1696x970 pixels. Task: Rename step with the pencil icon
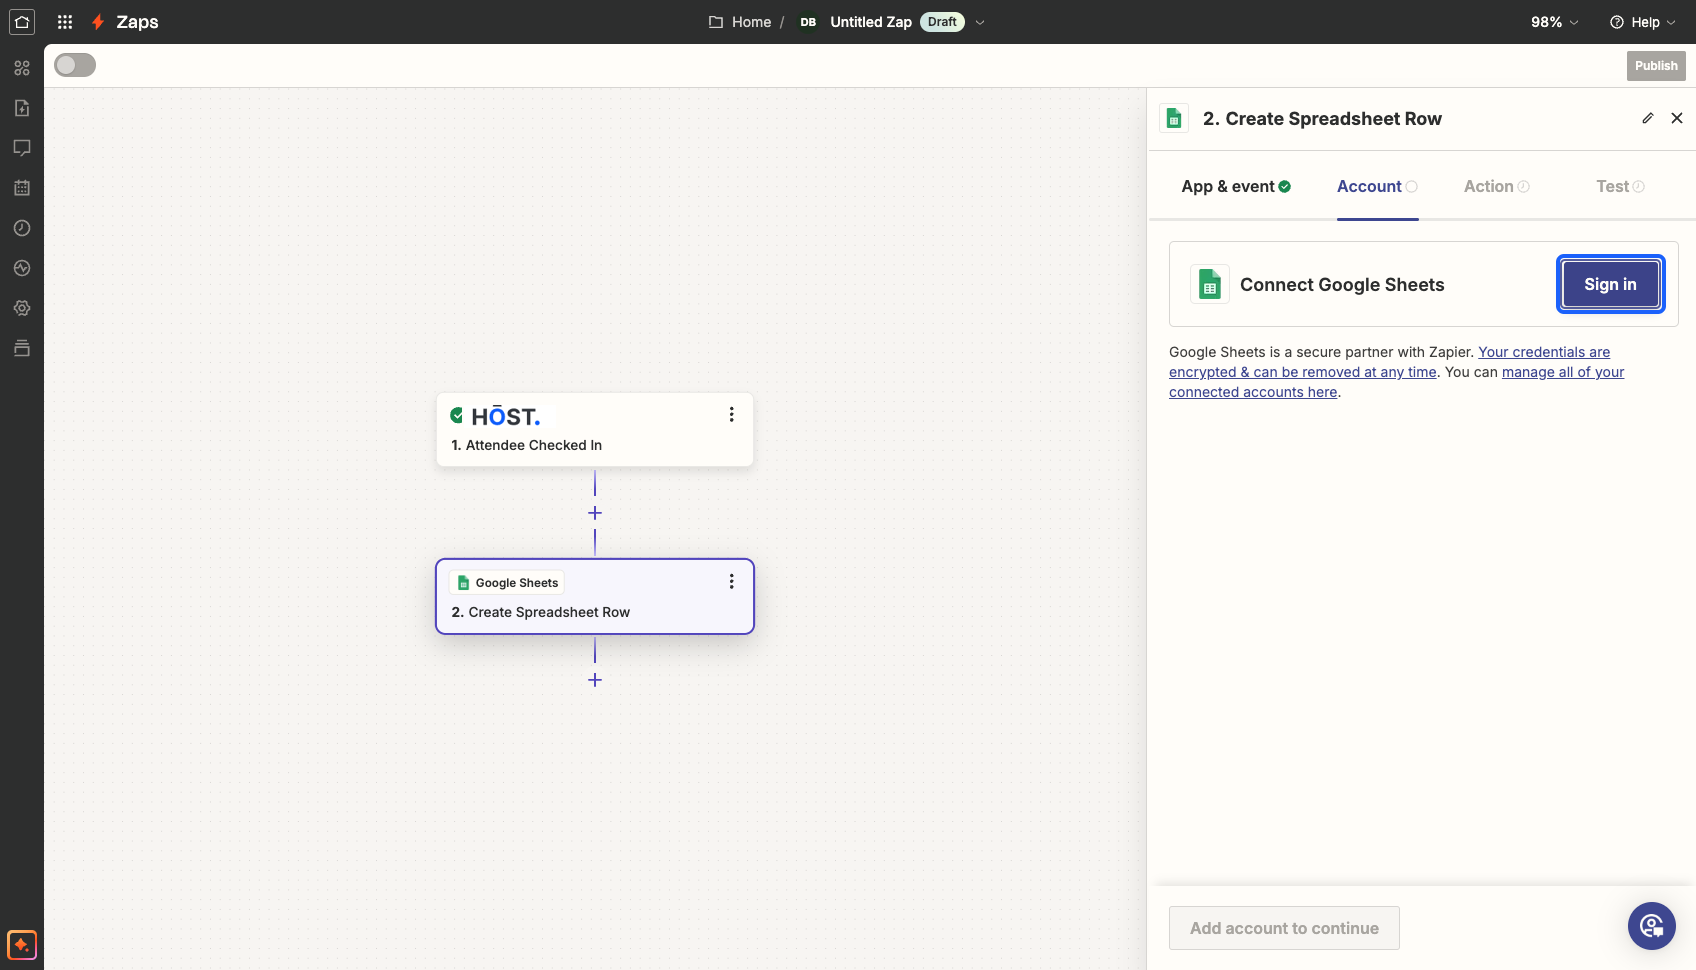[1648, 118]
